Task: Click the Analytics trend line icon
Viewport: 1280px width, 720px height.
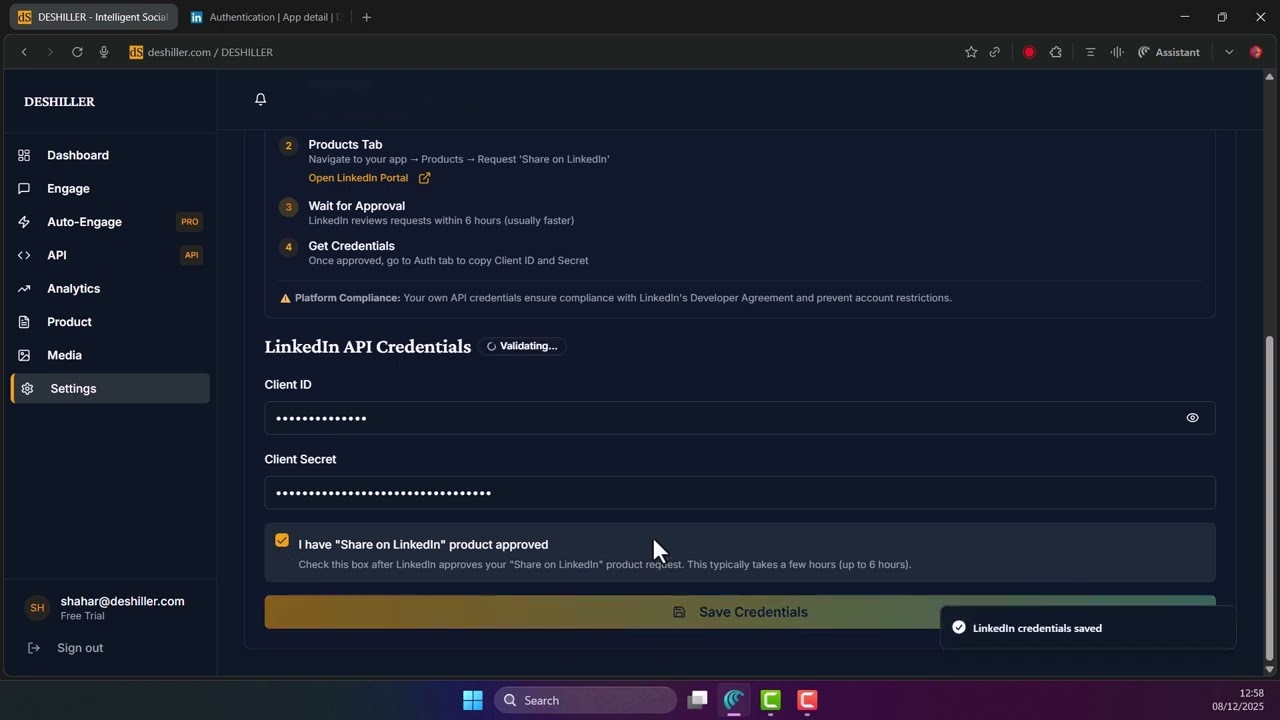Action: point(24,288)
